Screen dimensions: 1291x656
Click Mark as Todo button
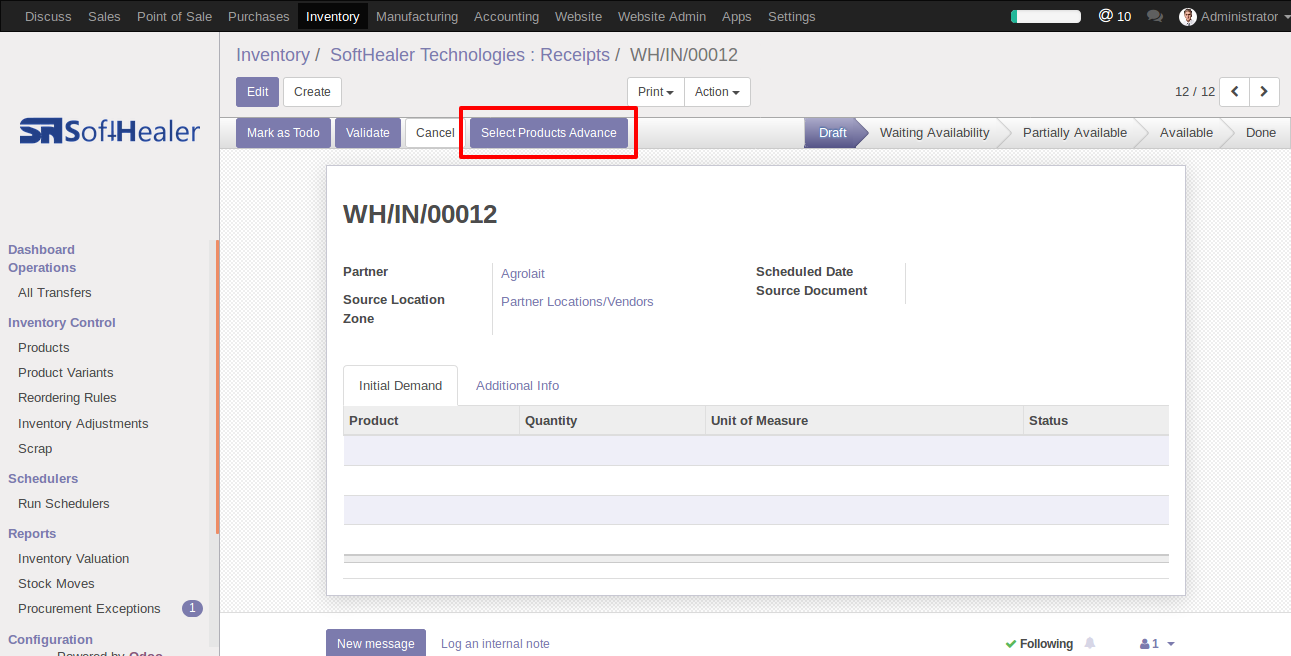(283, 133)
